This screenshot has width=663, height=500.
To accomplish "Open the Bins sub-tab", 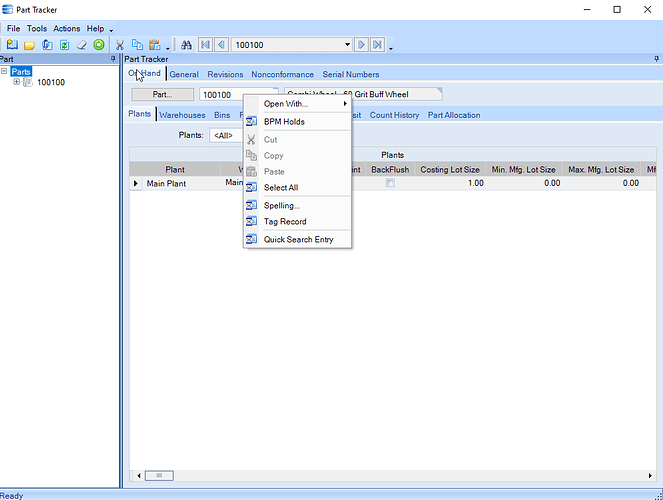I will 222,115.
